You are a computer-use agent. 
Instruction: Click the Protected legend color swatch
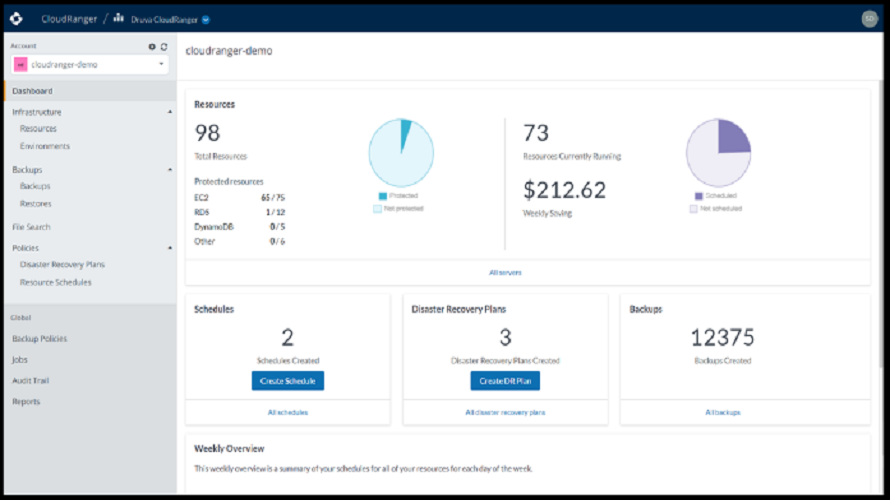coord(383,196)
